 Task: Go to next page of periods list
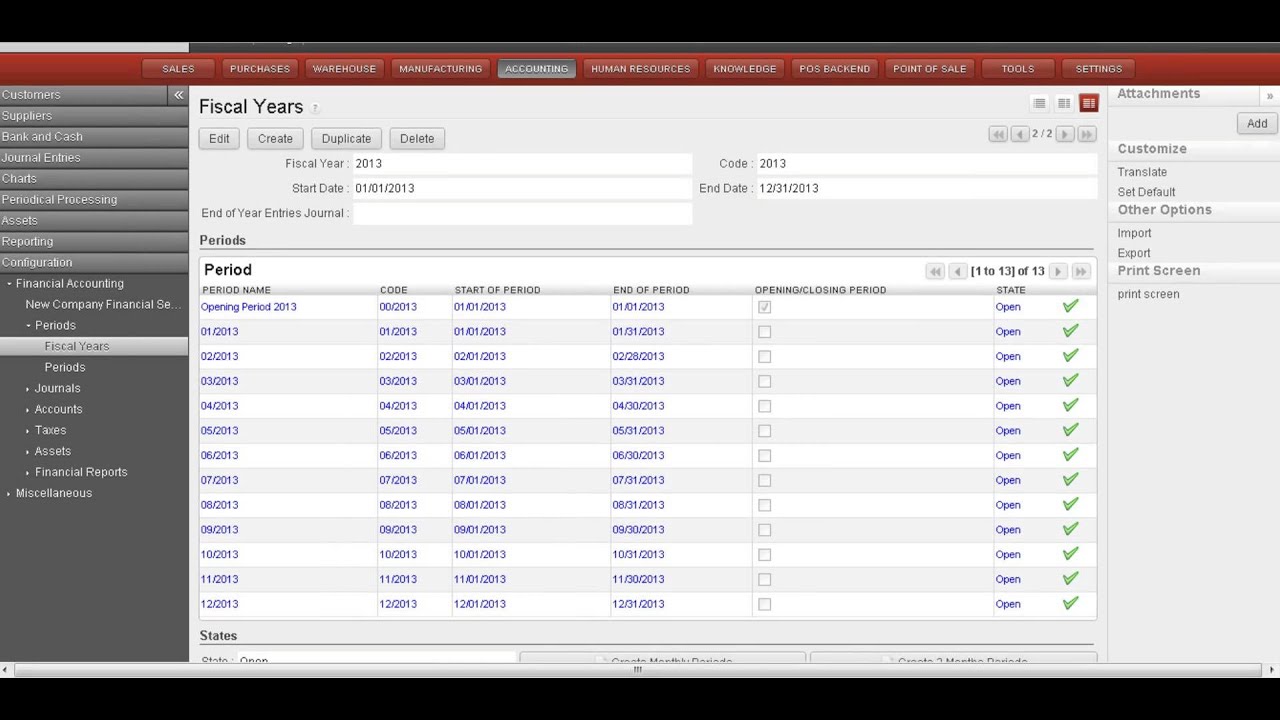[x=1058, y=271]
